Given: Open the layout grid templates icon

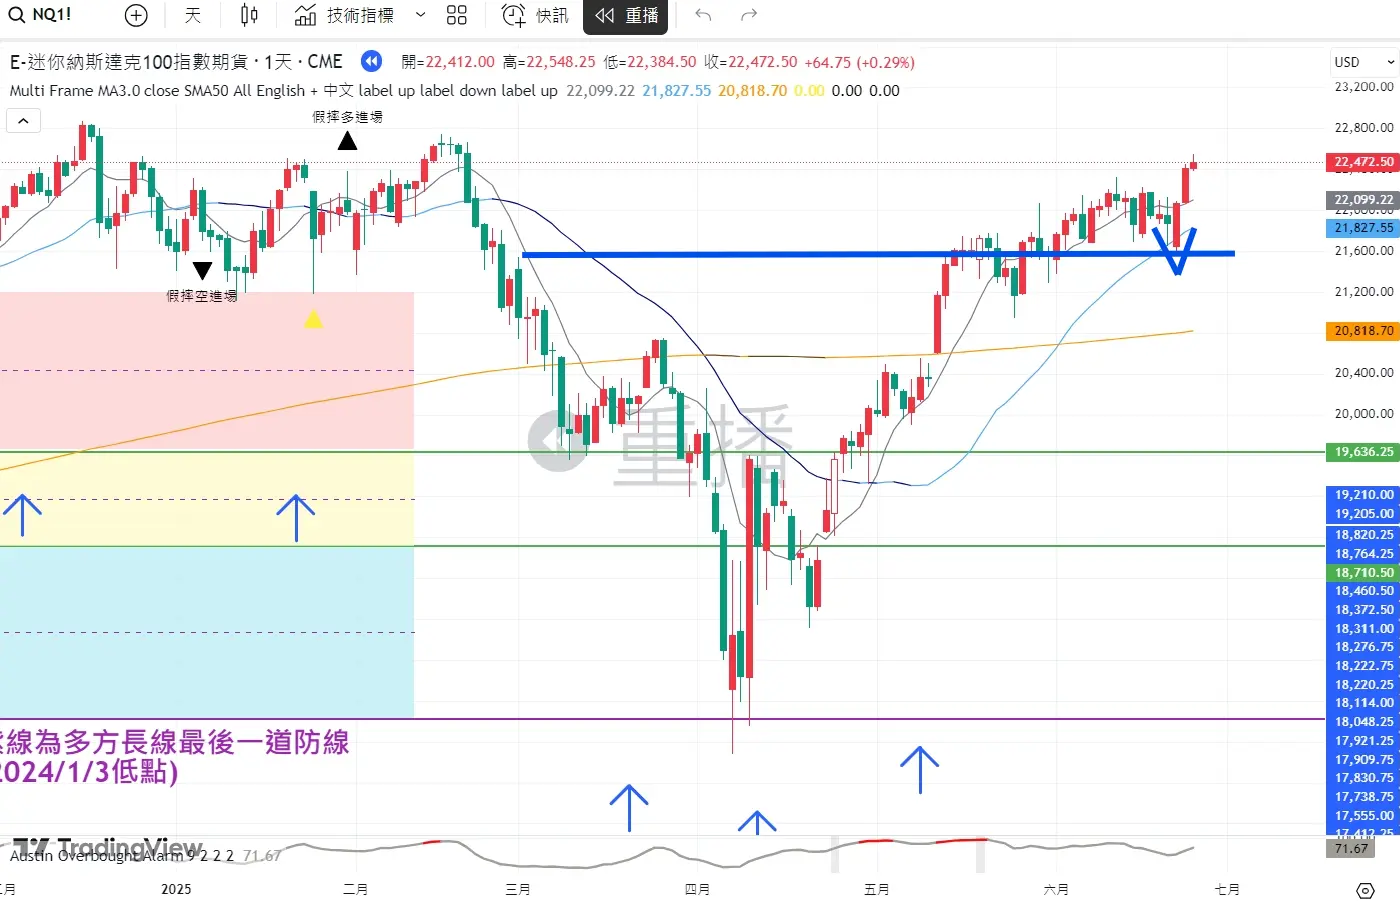Looking at the screenshot, I should coord(457,15).
